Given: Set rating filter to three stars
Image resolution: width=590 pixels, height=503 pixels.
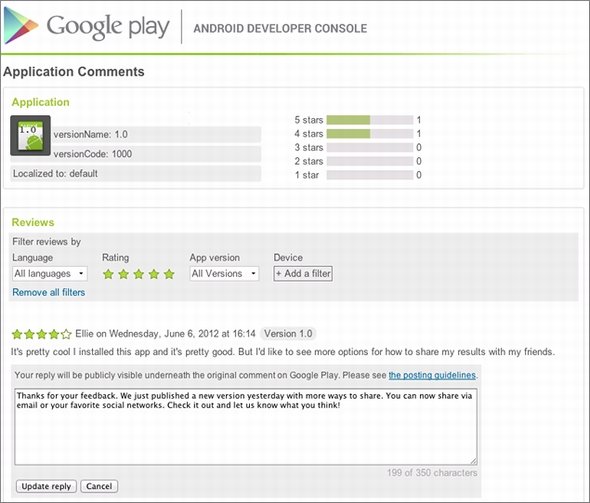Looking at the screenshot, I should tap(139, 274).
